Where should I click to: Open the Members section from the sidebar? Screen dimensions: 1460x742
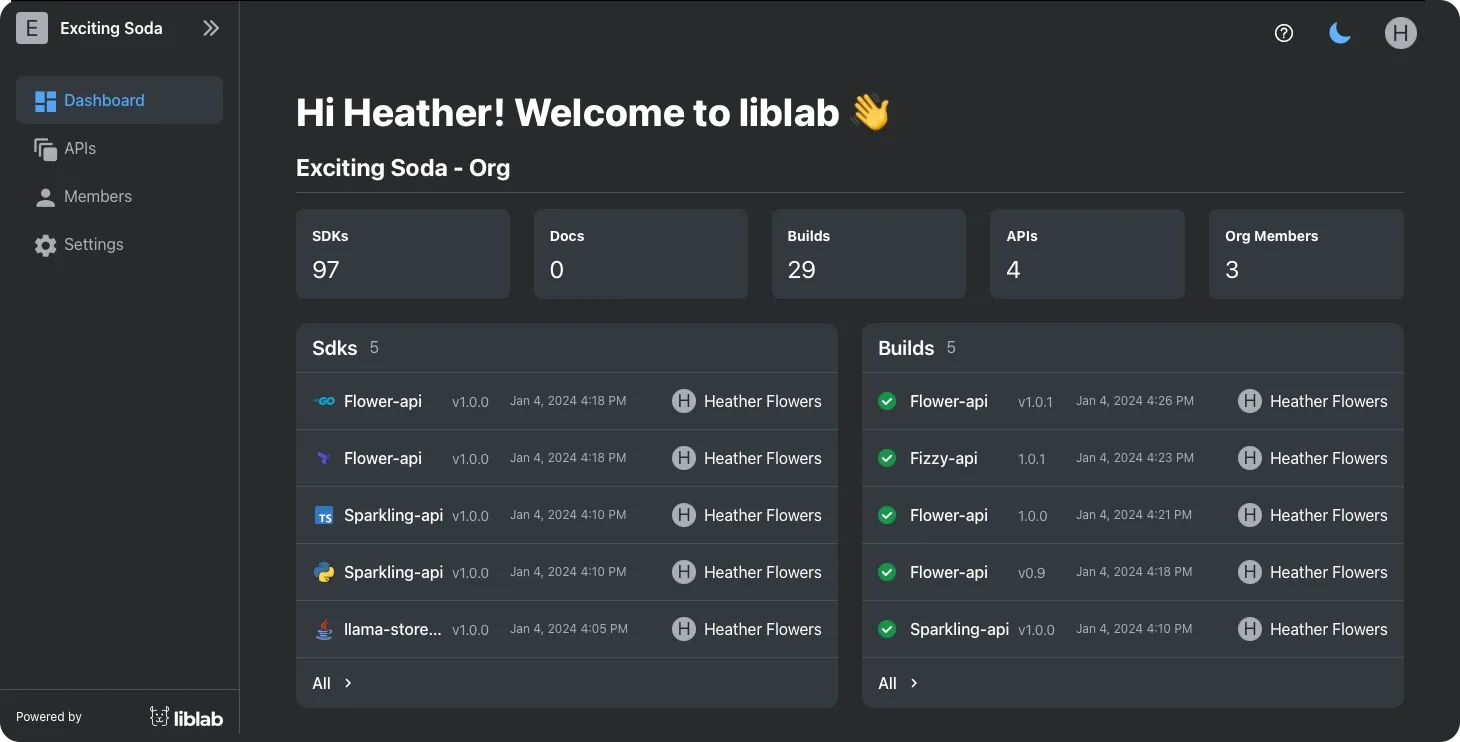click(97, 196)
